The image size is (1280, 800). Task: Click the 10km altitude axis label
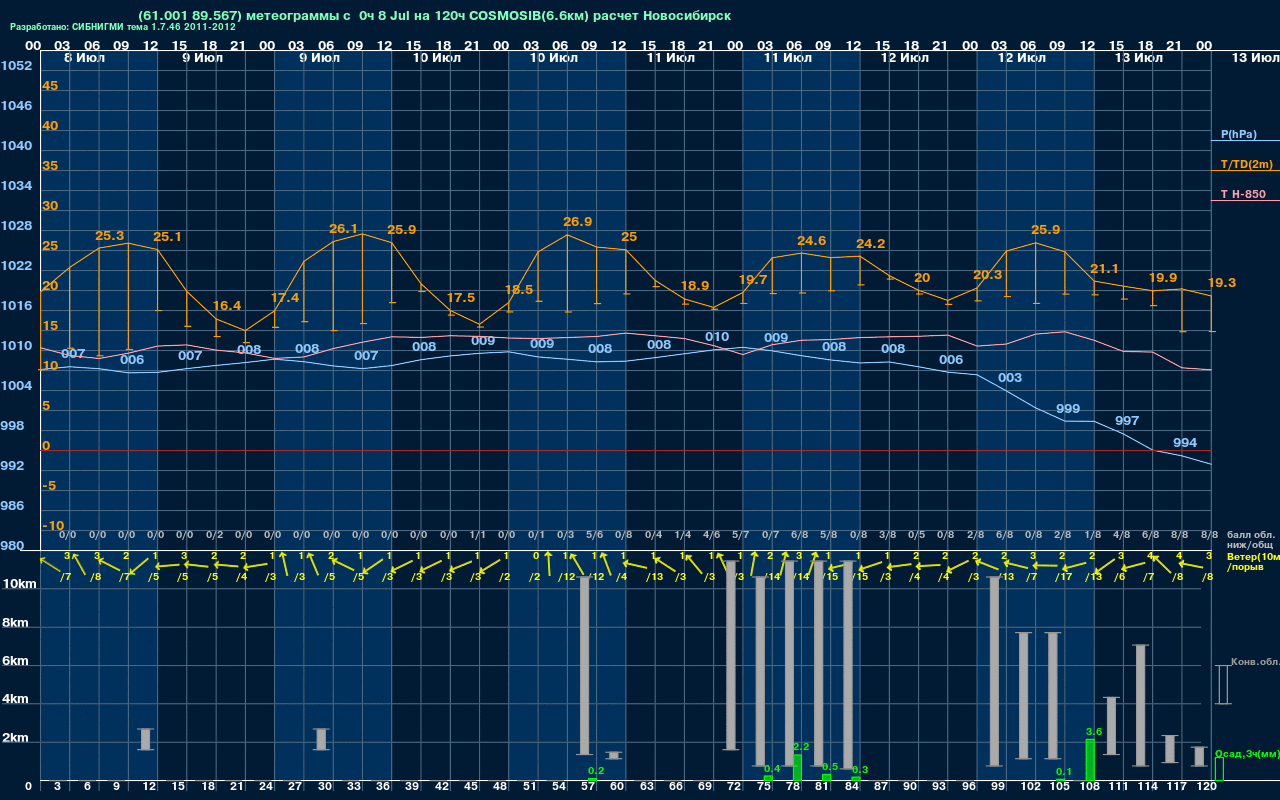[20, 584]
